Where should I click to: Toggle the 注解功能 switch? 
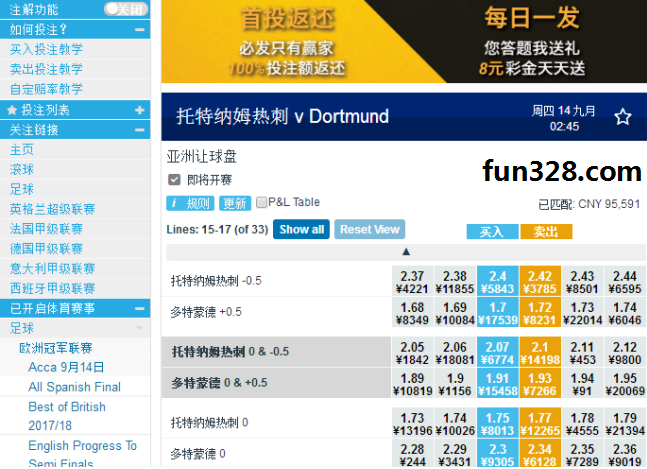126,9
